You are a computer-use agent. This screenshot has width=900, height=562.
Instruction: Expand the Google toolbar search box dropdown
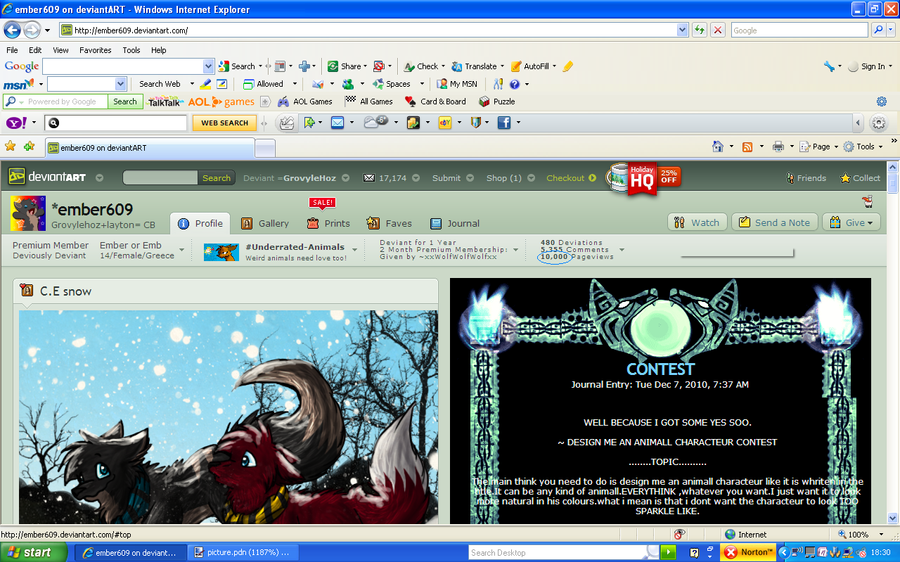(x=208, y=66)
